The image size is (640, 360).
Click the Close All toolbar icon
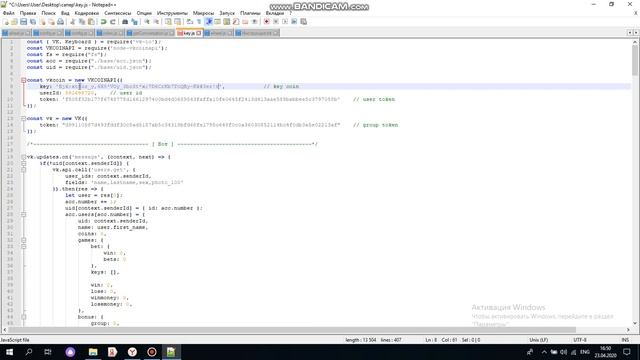pyautogui.click(x=51, y=22)
